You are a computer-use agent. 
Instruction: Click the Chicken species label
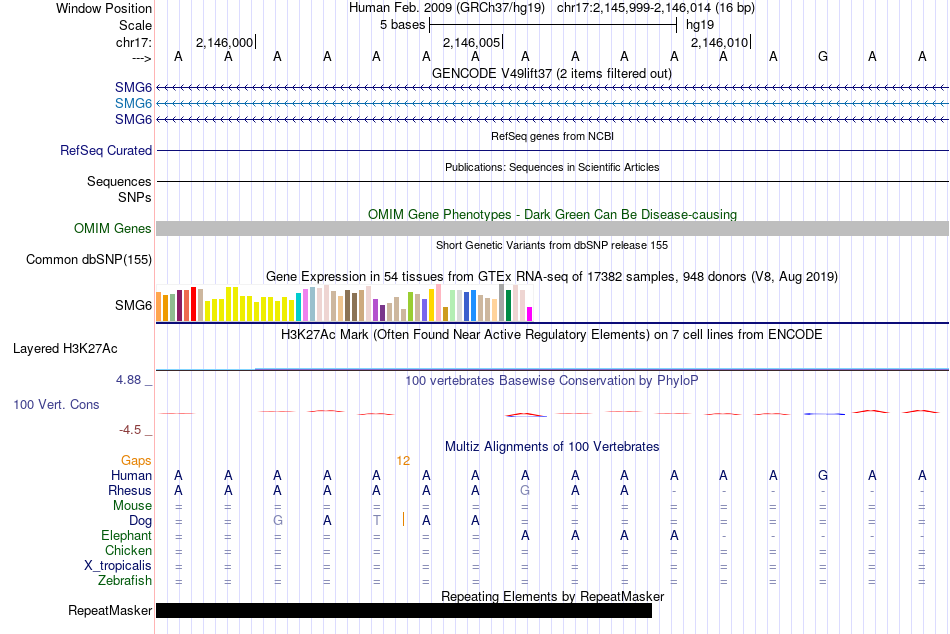click(128, 550)
